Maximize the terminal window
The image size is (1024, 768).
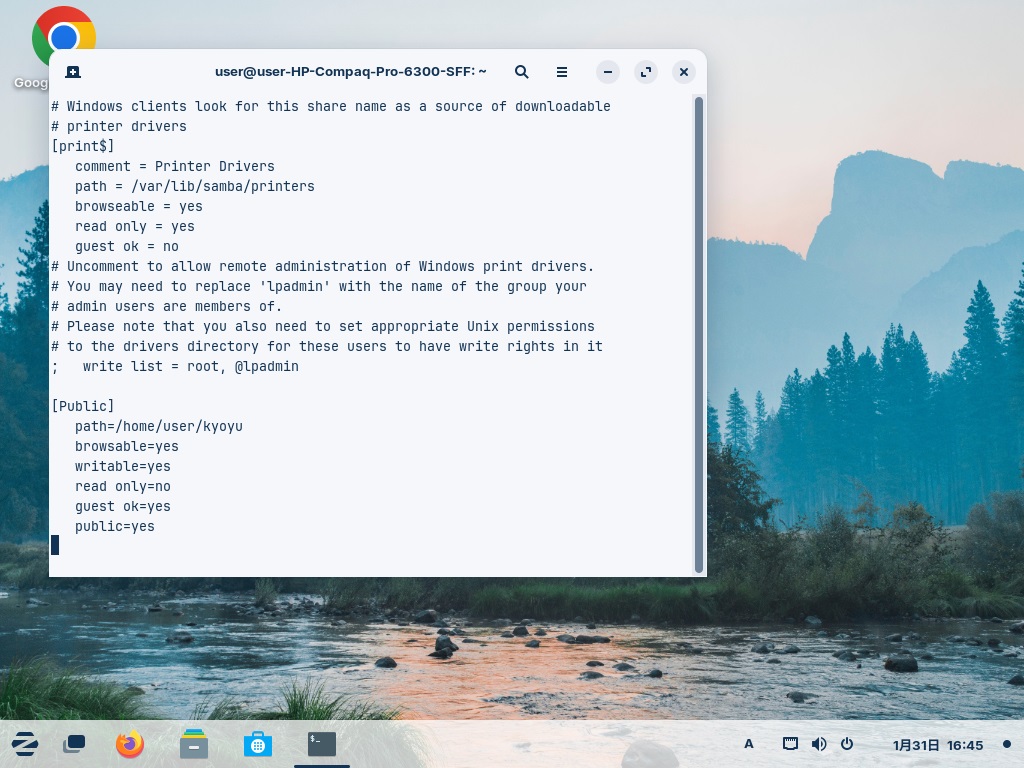(646, 72)
